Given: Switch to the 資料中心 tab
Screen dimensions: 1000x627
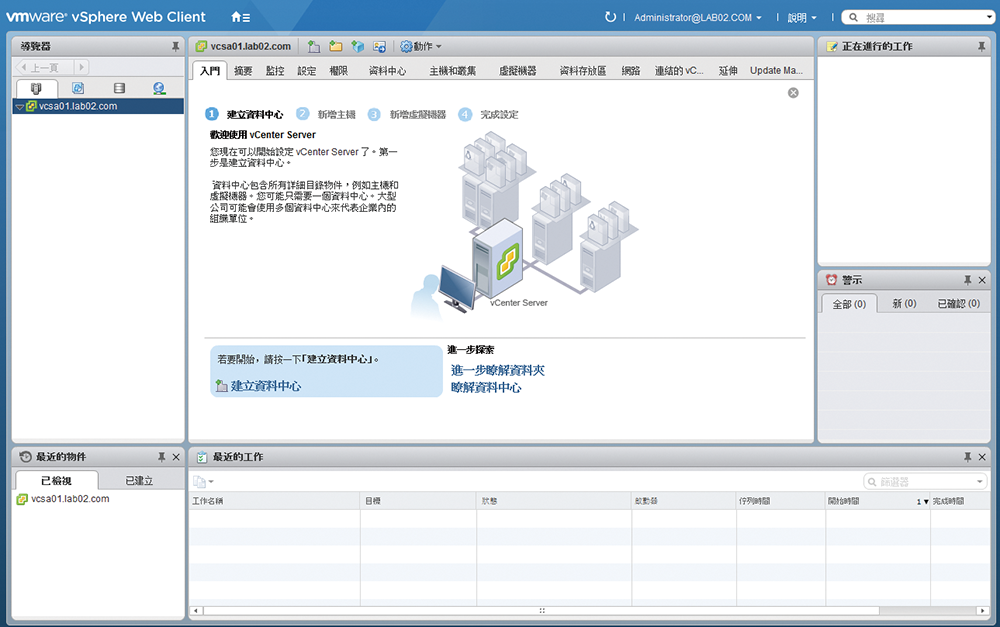Looking at the screenshot, I should (387, 71).
